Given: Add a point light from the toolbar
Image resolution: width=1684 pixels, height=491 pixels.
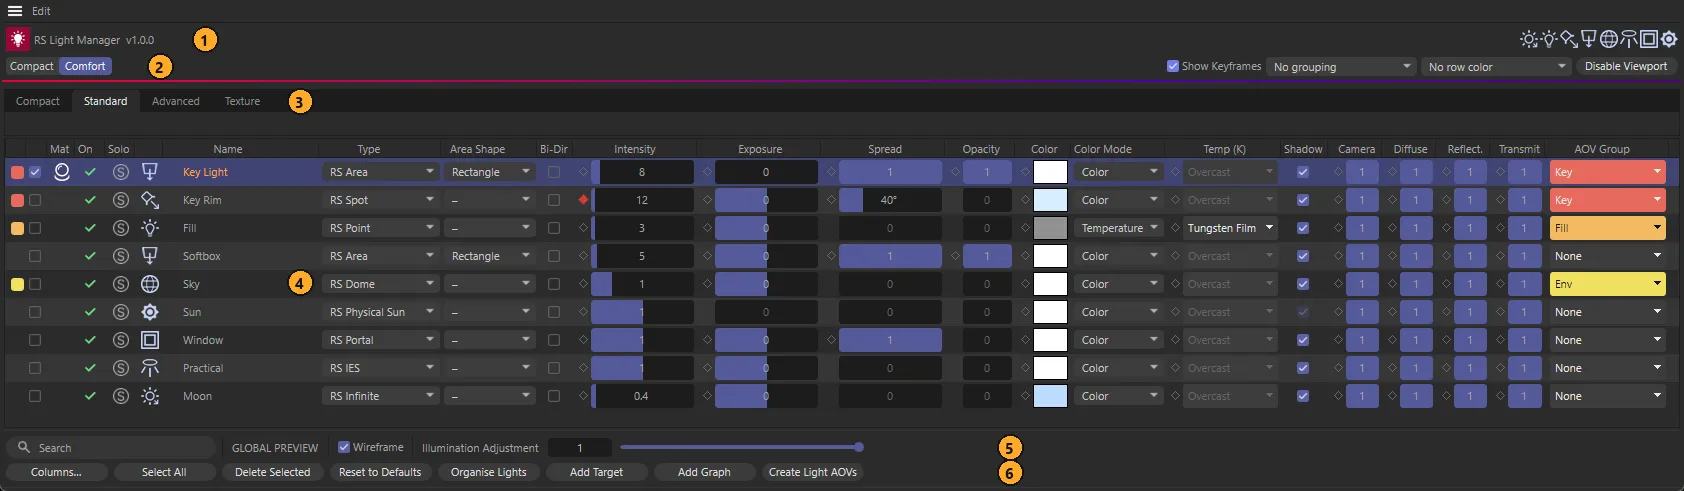Looking at the screenshot, I should coord(1549,39).
